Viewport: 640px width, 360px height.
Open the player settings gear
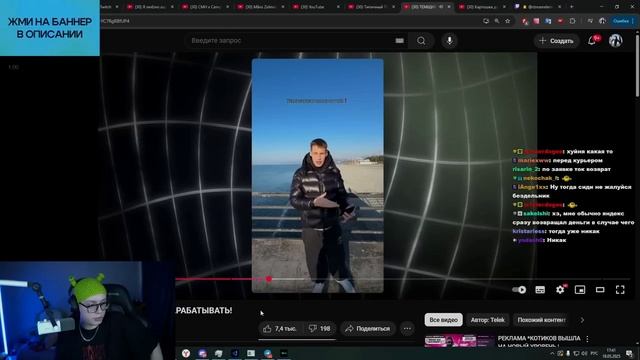[560, 290]
